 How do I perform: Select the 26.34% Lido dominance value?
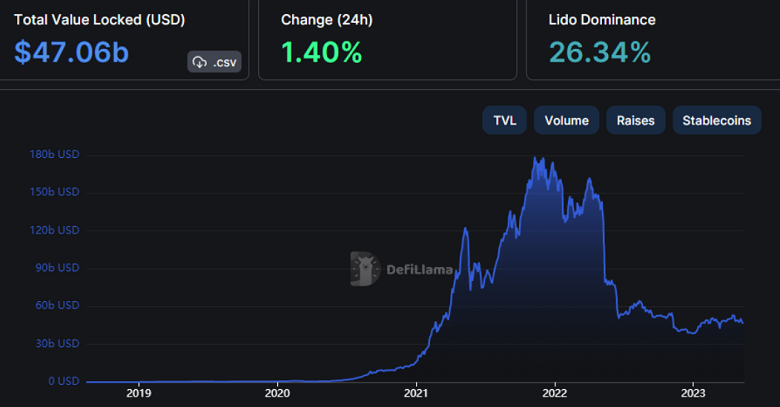602,52
